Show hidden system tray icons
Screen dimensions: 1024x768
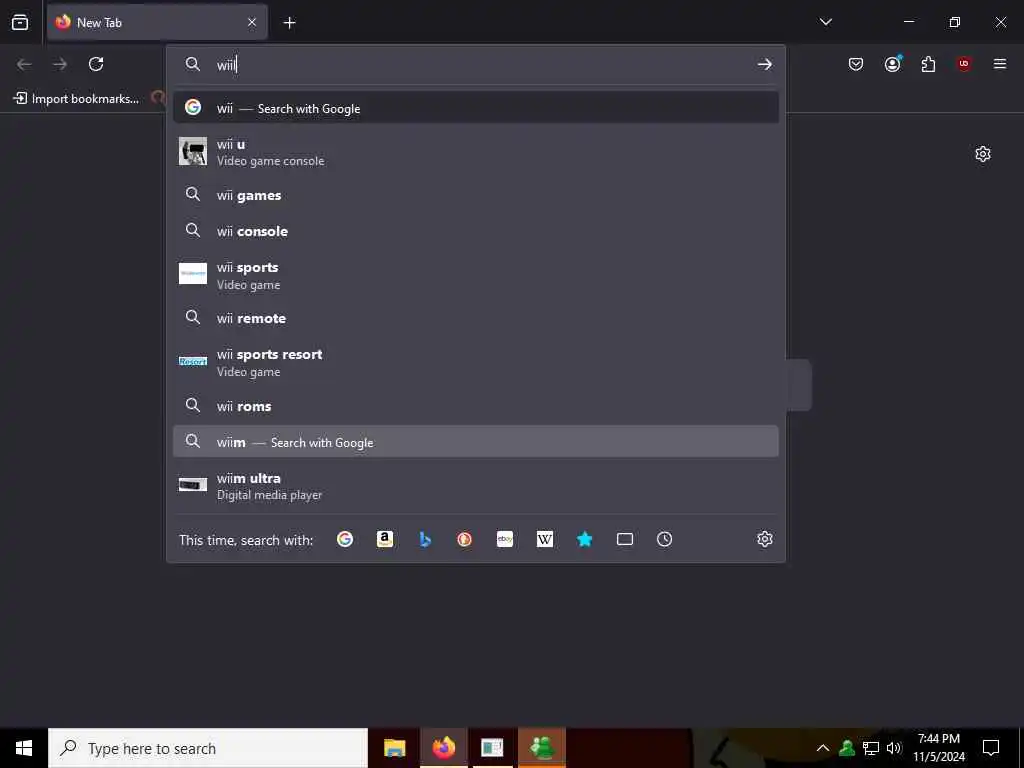[823, 748]
